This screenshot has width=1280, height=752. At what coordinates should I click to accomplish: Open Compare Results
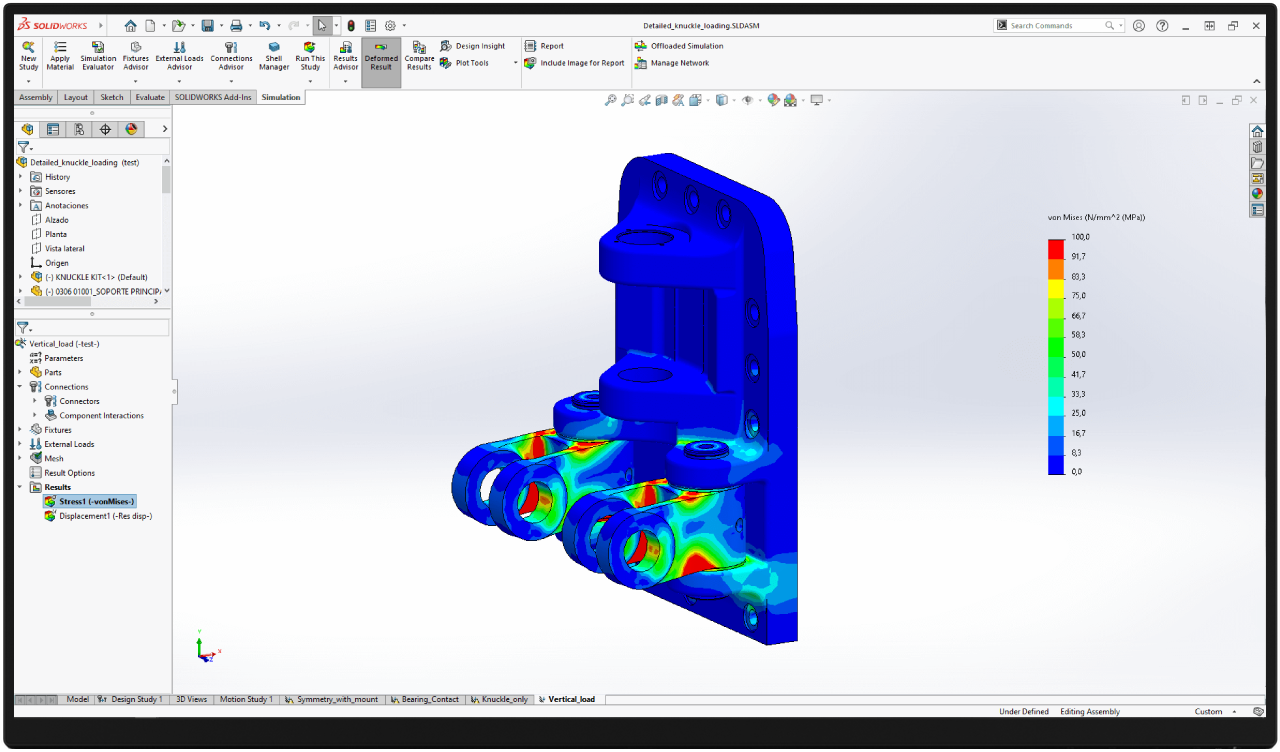(x=419, y=56)
